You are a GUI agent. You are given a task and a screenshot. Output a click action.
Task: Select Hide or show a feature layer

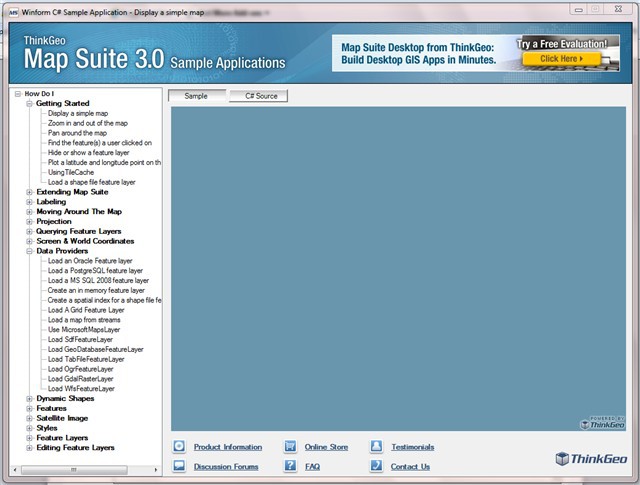(x=89, y=153)
